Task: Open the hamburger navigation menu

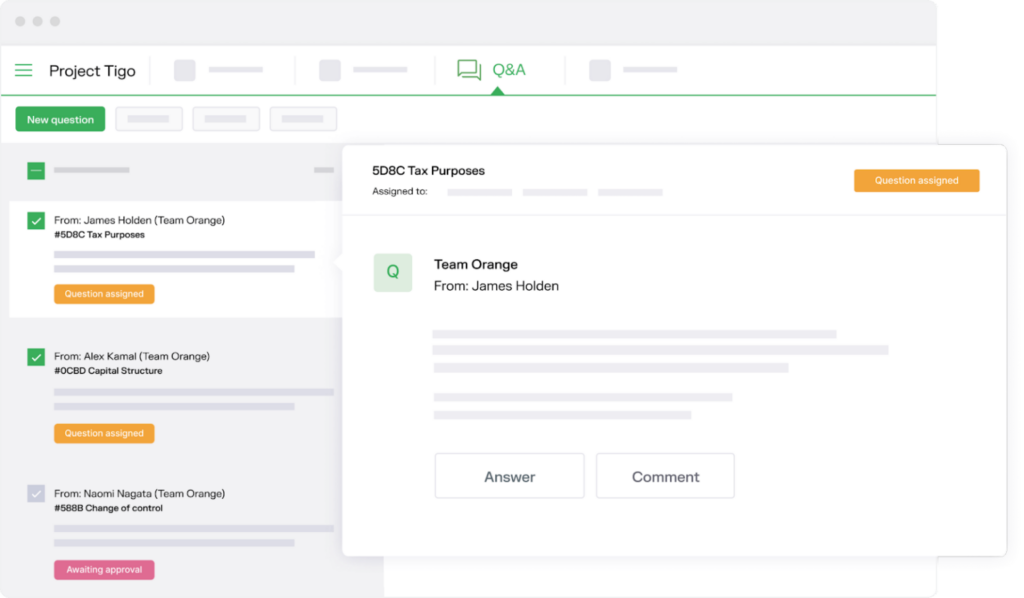Action: coord(23,70)
